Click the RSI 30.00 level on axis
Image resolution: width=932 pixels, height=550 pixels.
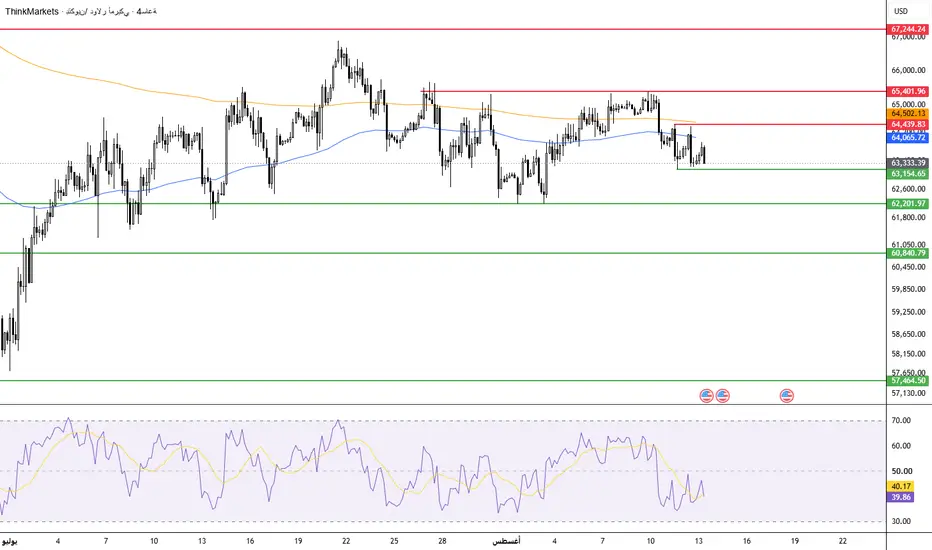[x=901, y=521]
